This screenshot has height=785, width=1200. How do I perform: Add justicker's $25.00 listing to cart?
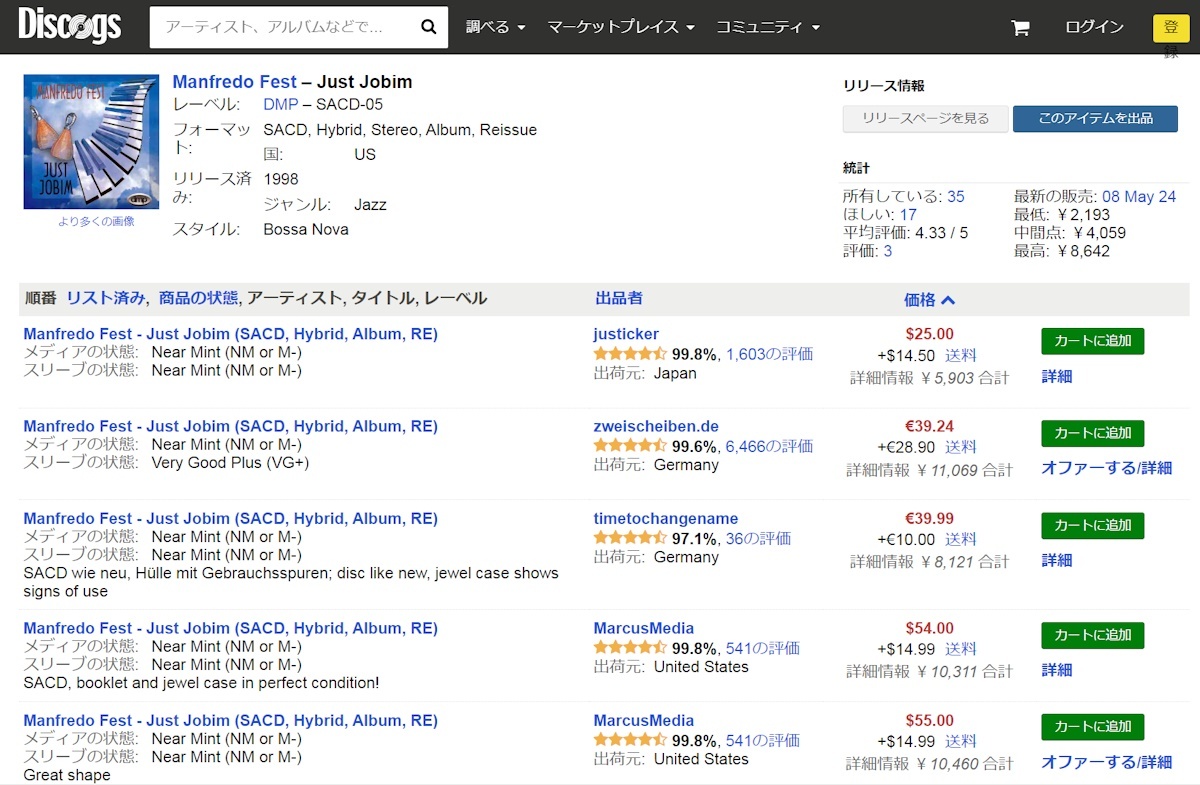click(1092, 341)
